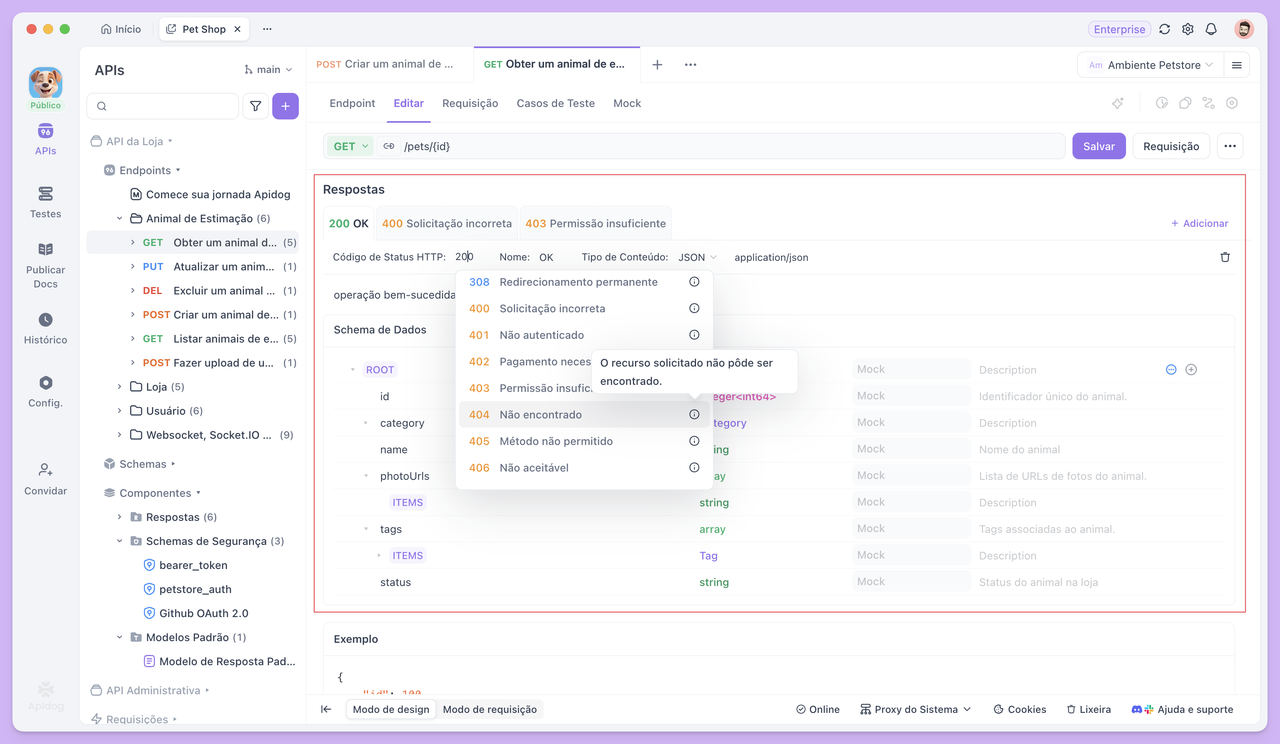Image resolution: width=1280 pixels, height=744 pixels.
Task: Select the 400 Solicitação incorreta response tab
Action: coord(447,223)
